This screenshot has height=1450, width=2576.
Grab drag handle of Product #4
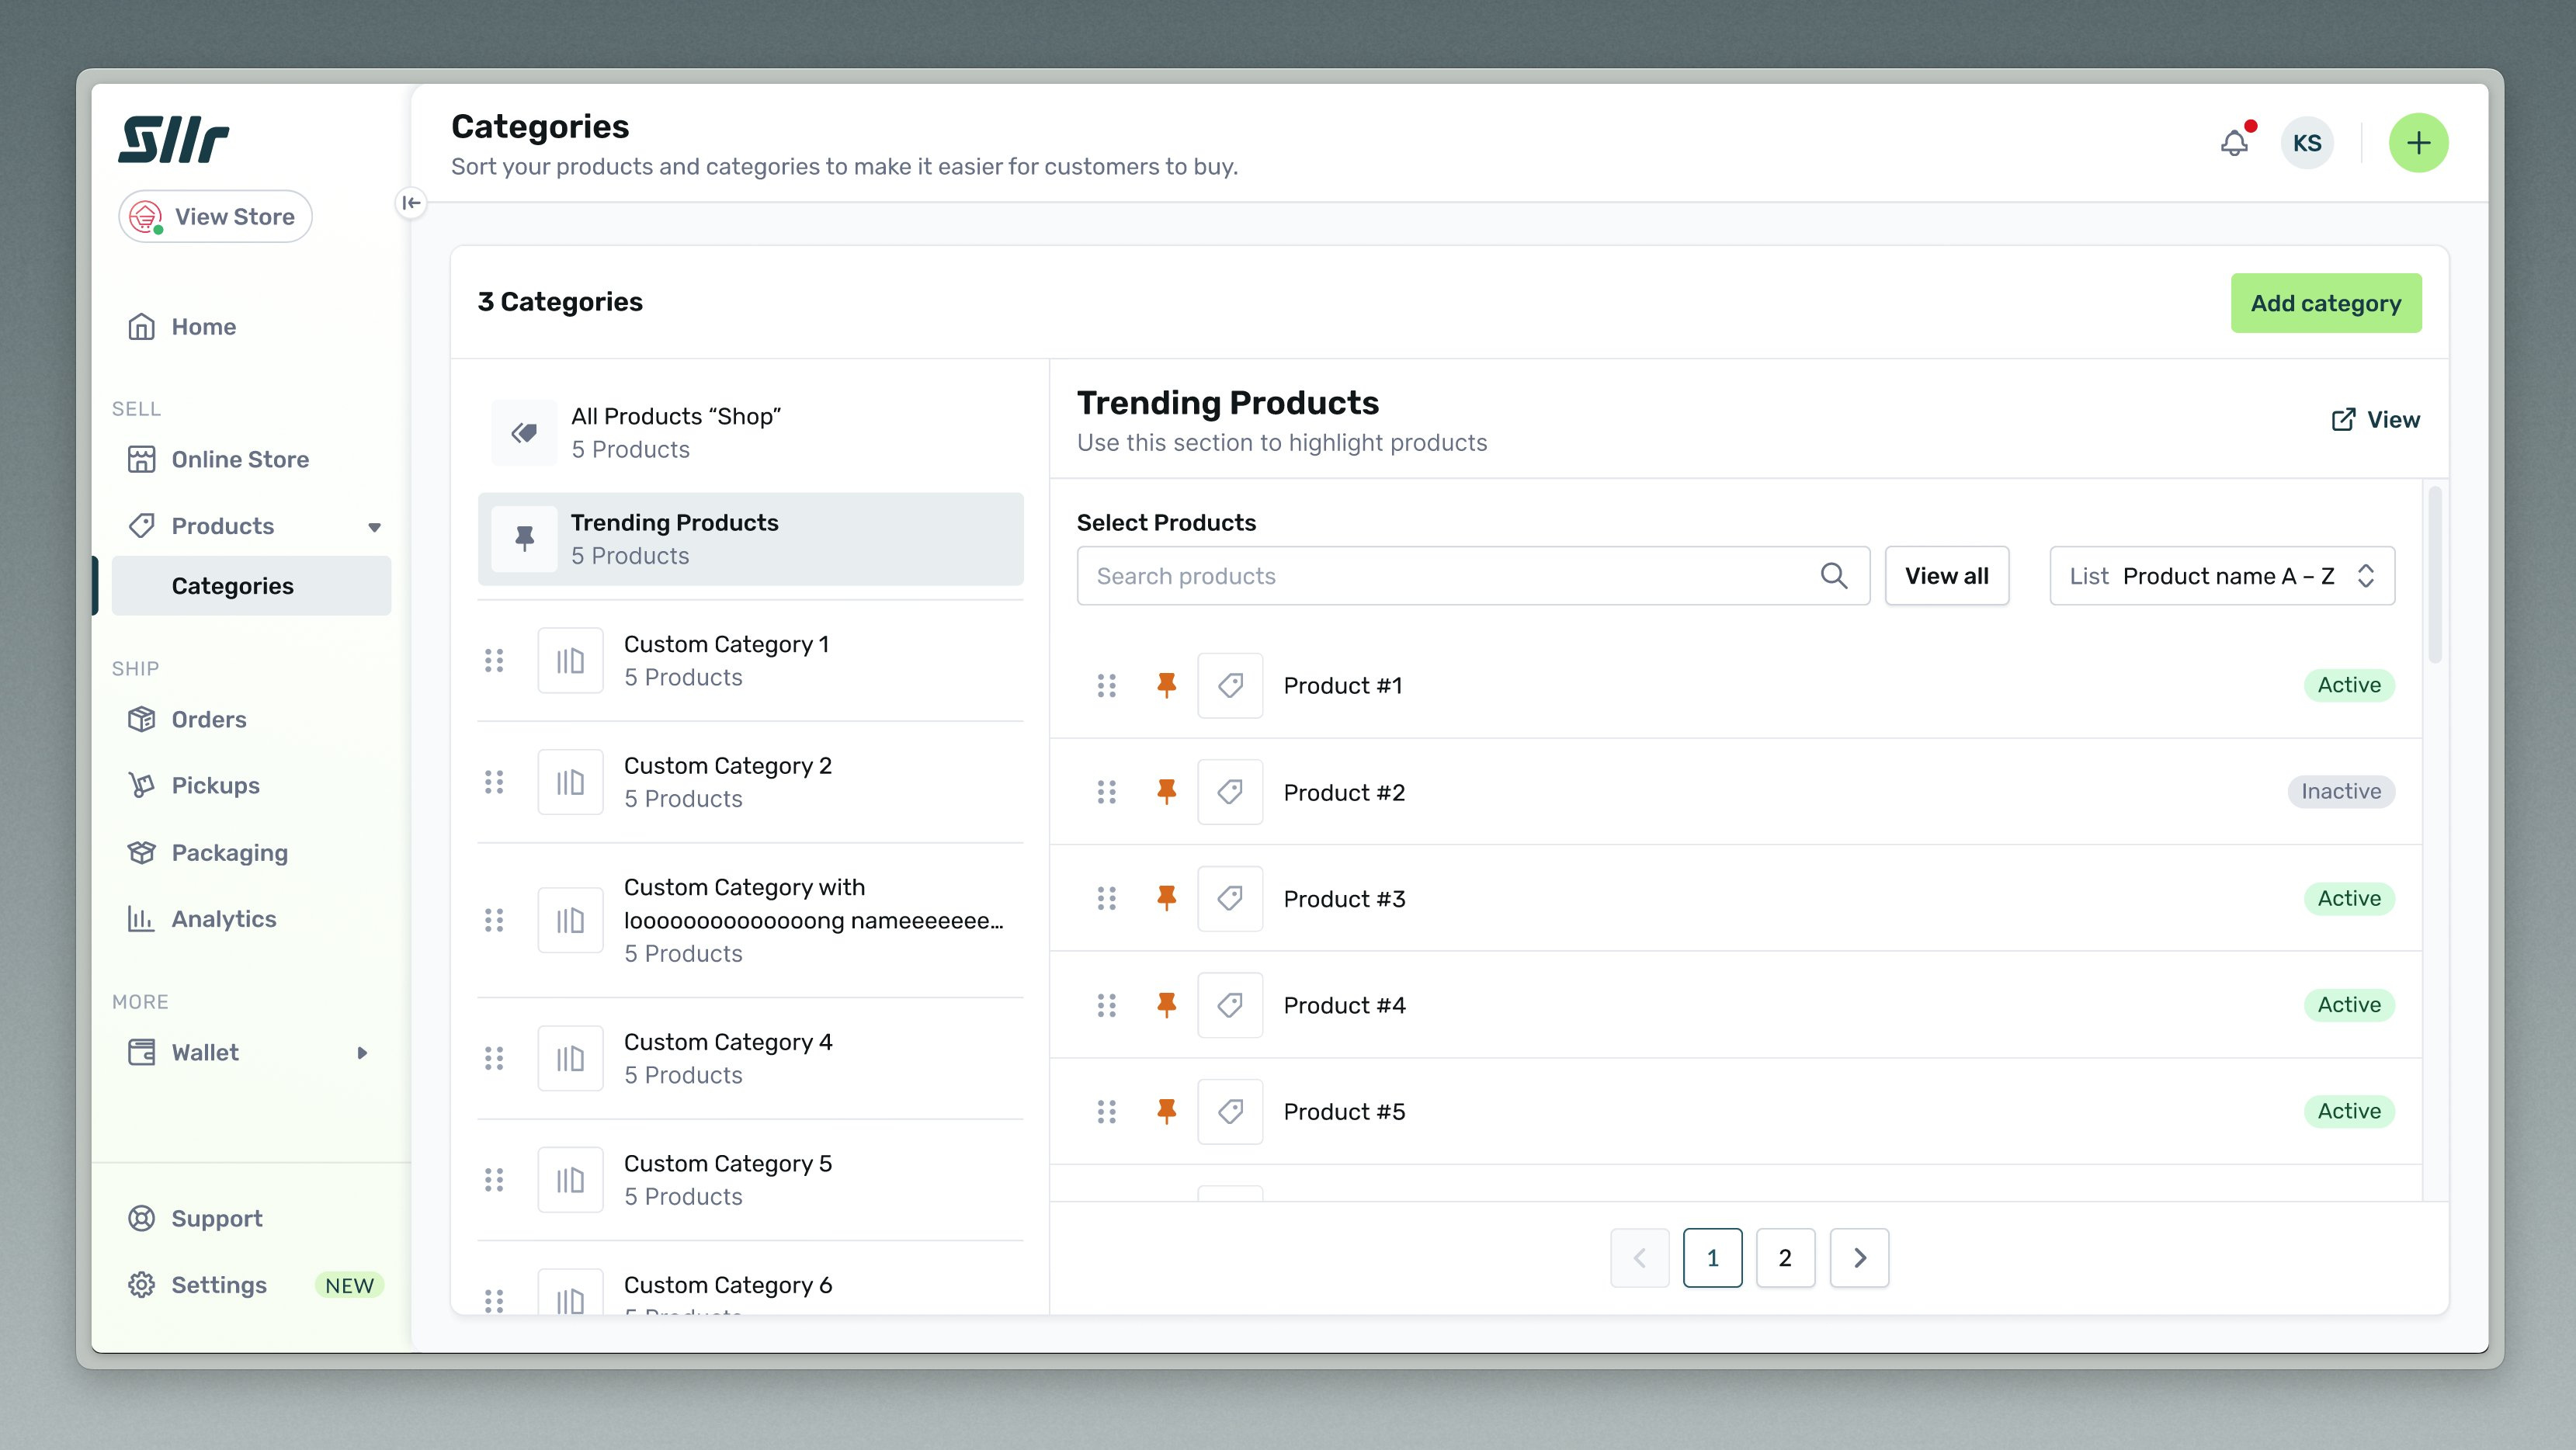pyautogui.click(x=1106, y=1005)
